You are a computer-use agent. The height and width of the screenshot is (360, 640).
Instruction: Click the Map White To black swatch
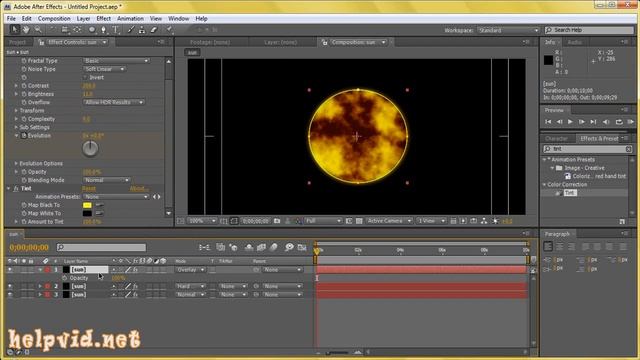click(x=87, y=213)
